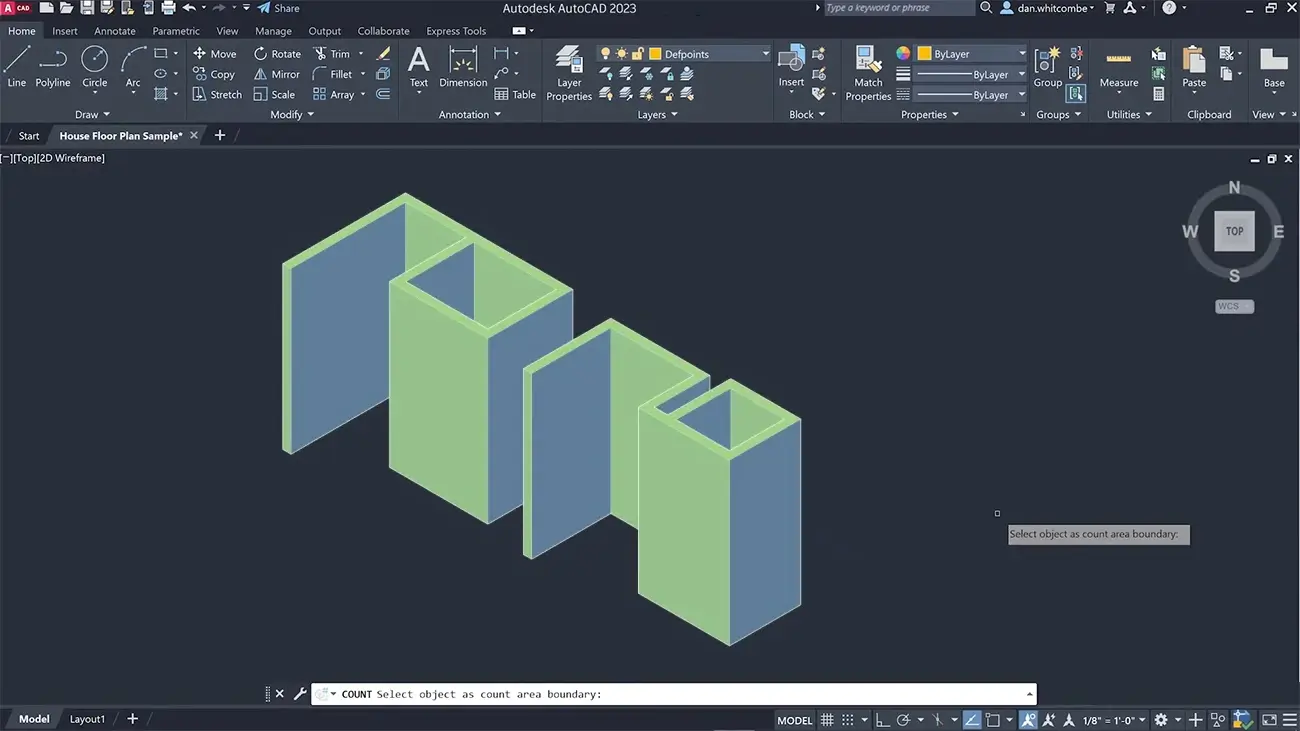Open the Measure tool

click(1118, 72)
